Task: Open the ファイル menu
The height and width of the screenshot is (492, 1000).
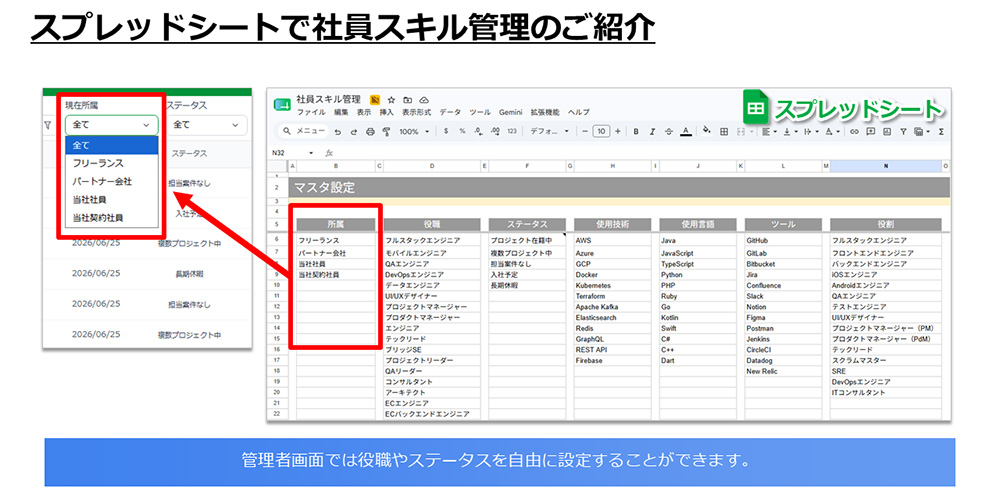Action: point(311,112)
